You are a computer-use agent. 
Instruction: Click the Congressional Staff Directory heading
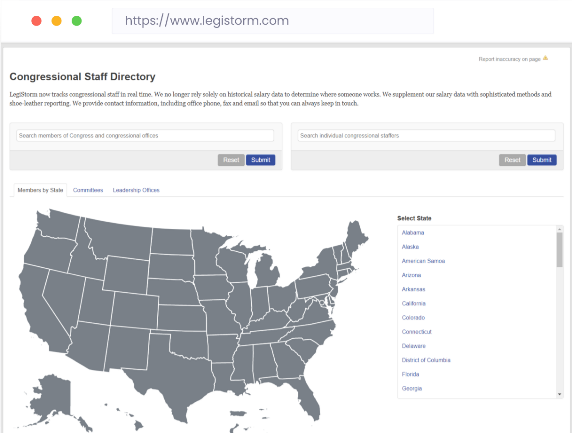coord(82,77)
